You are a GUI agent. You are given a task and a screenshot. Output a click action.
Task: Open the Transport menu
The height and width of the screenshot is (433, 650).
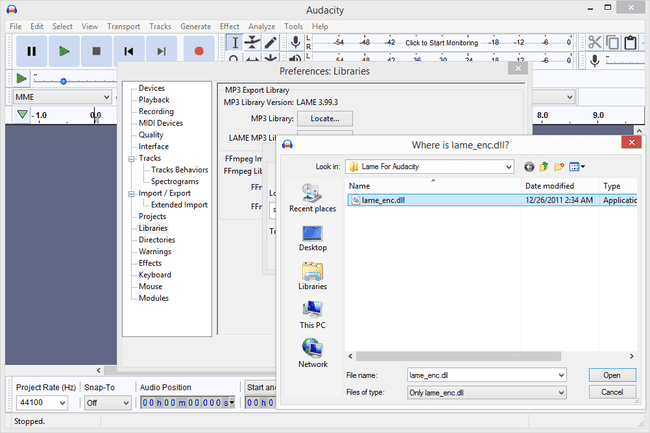coord(123,26)
